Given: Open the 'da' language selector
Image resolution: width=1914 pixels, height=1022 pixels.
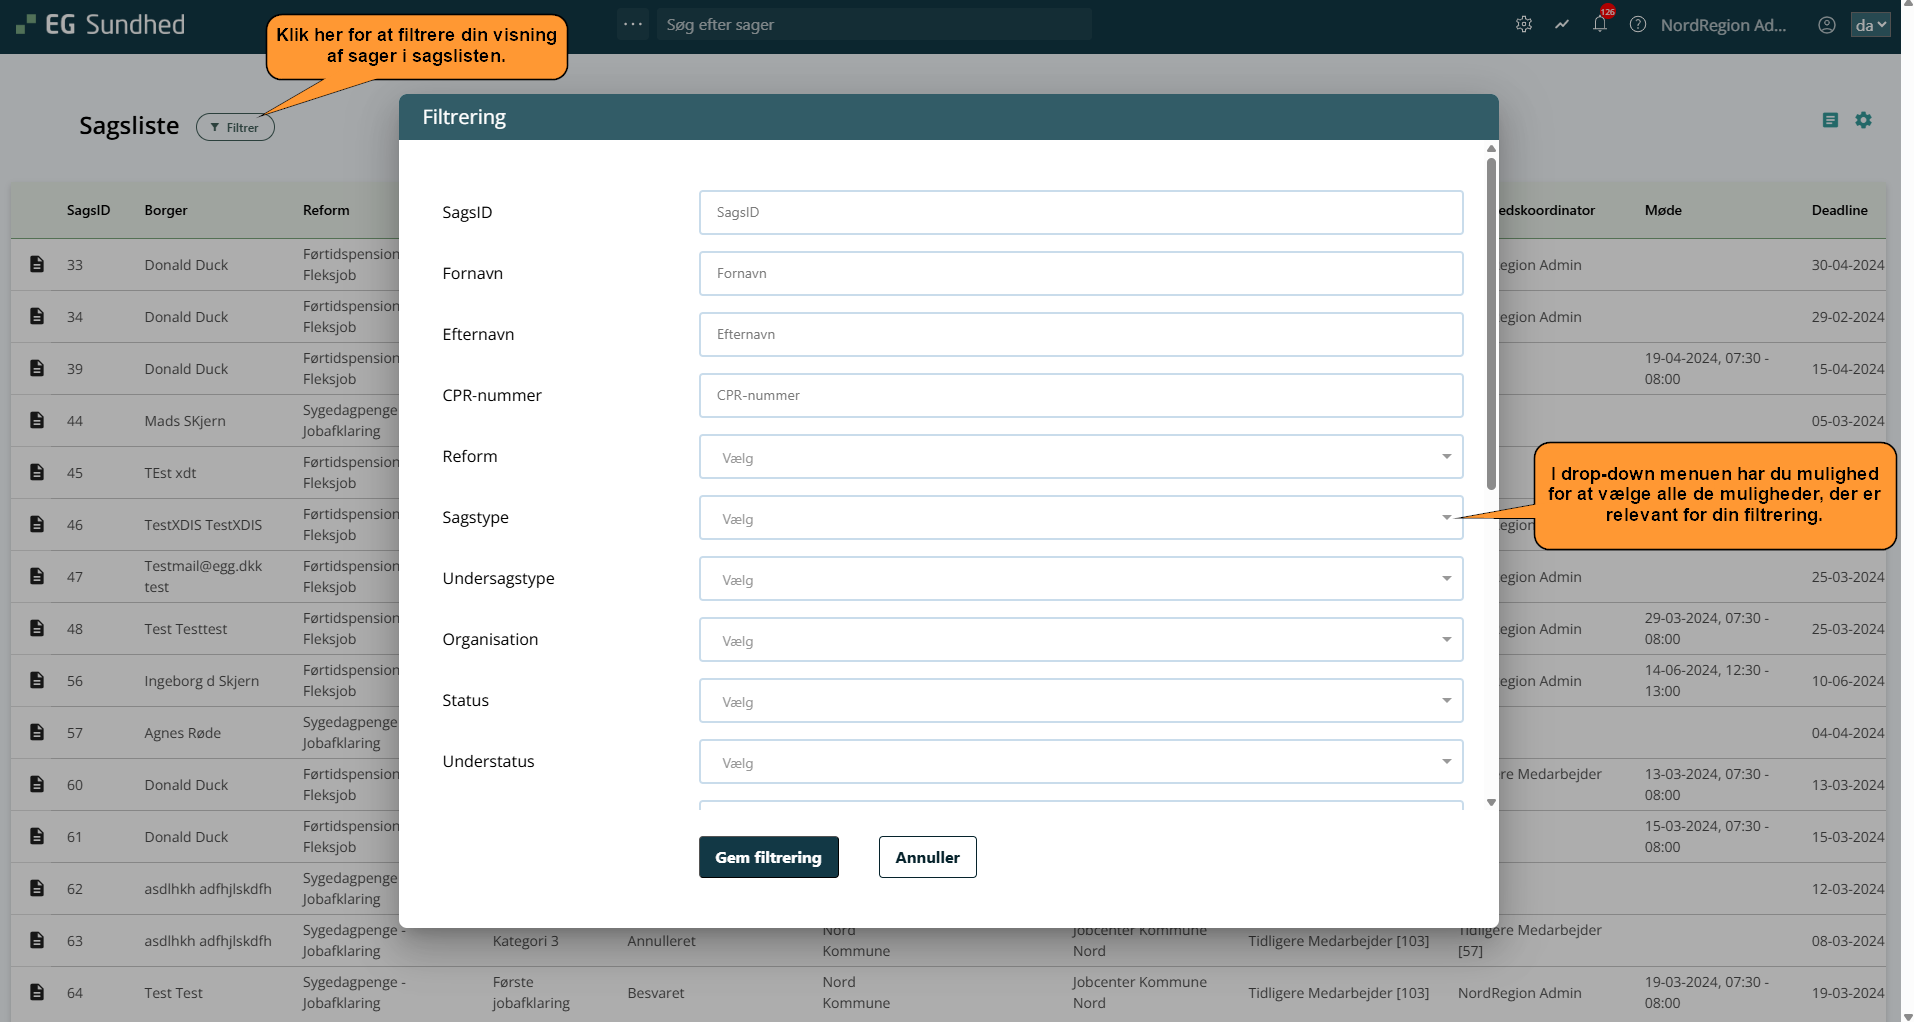Looking at the screenshot, I should (1870, 25).
